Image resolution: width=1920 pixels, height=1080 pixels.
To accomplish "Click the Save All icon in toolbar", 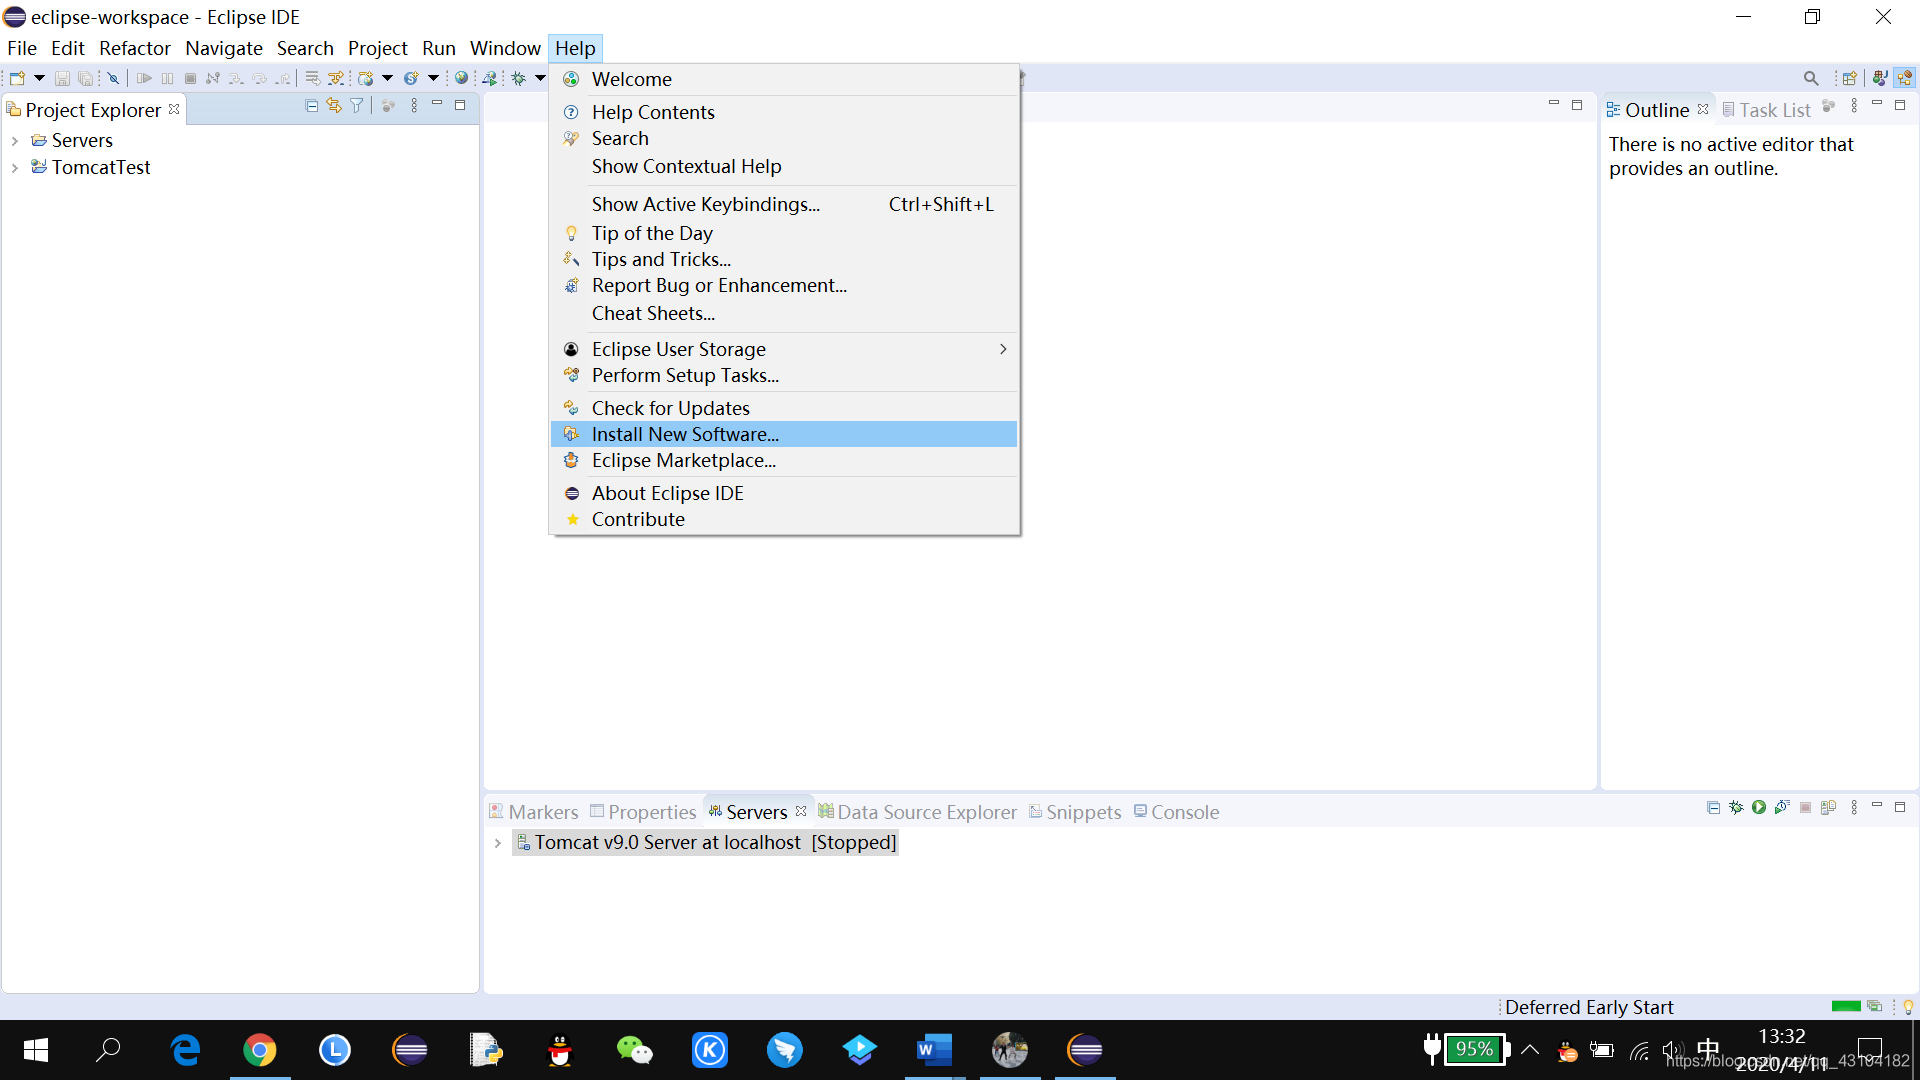I will (85, 78).
